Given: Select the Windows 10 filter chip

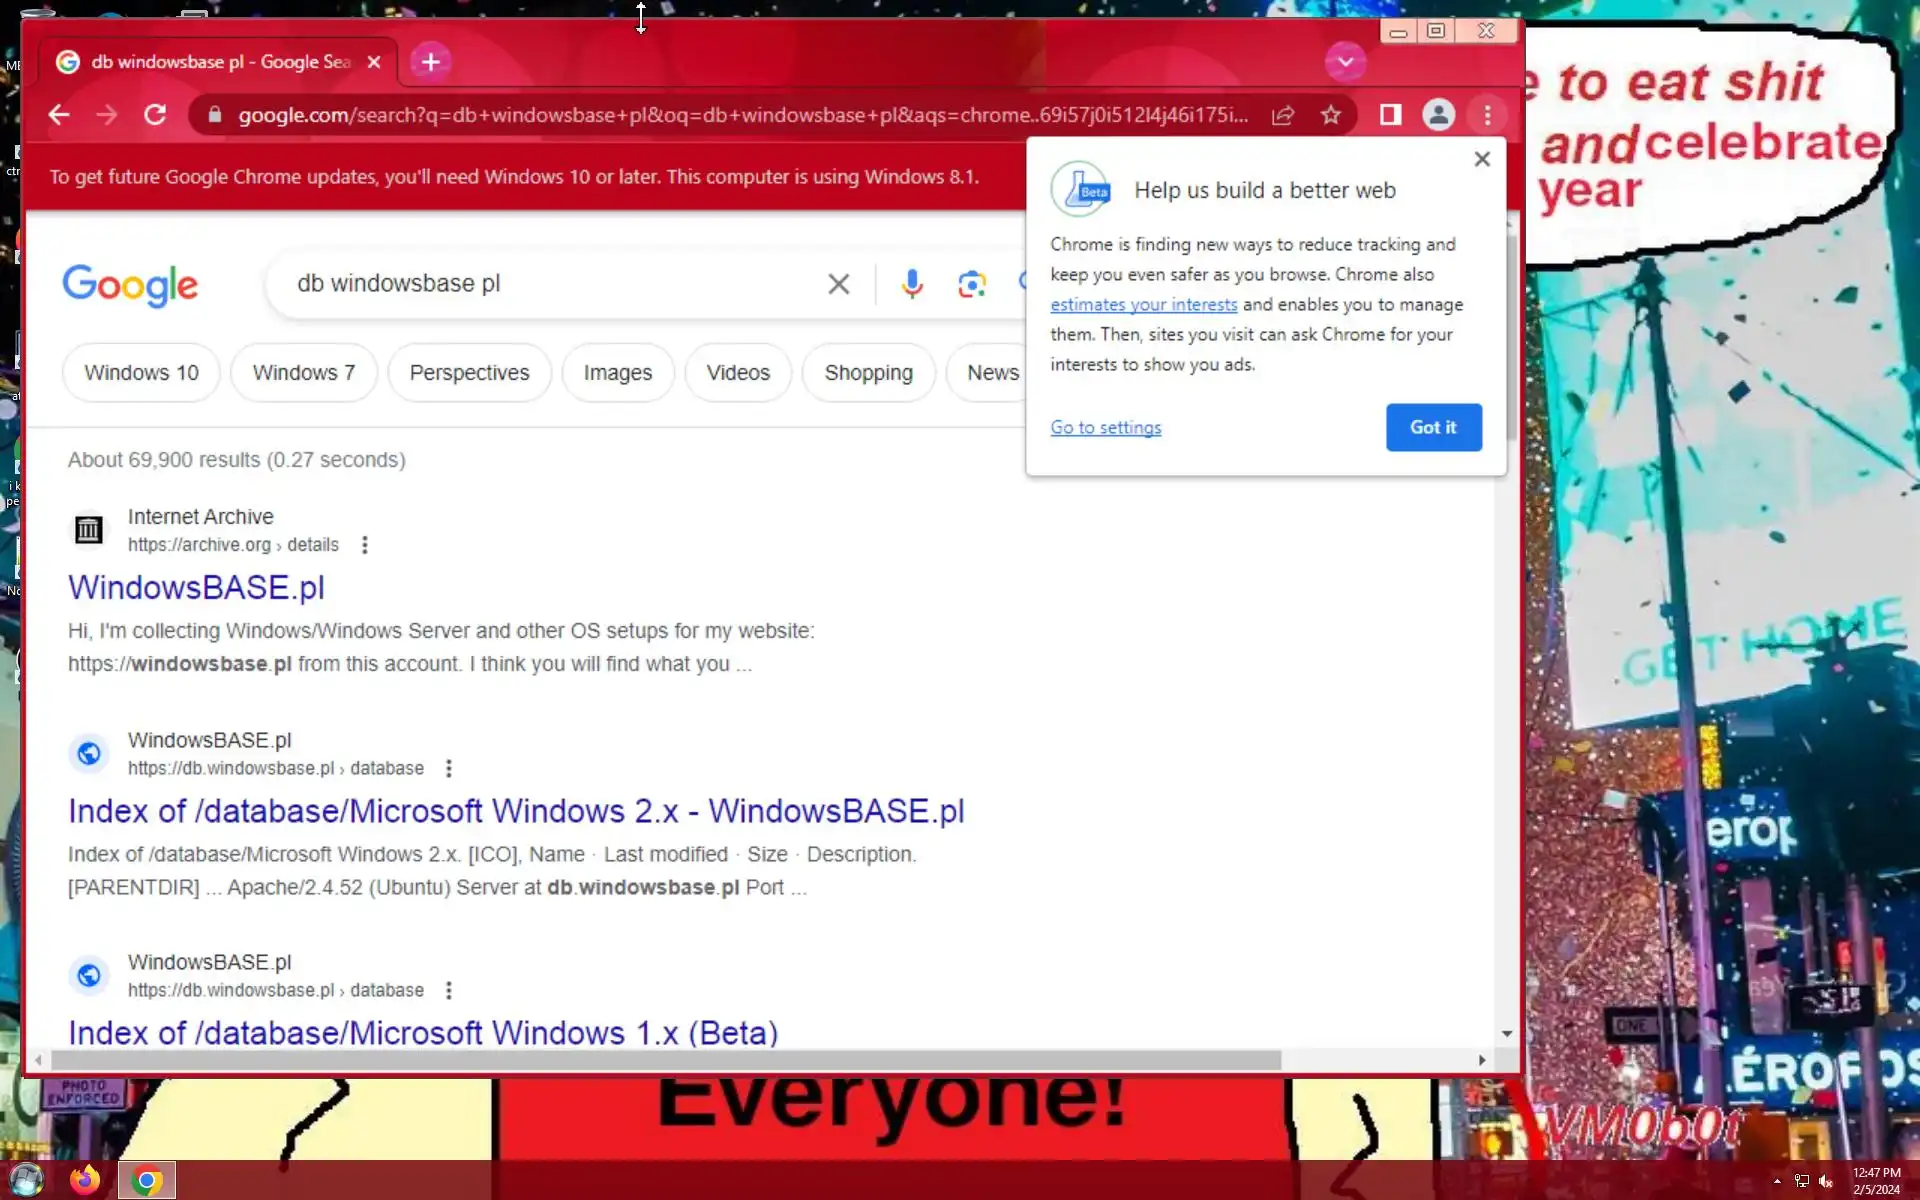Looking at the screenshot, I should pyautogui.click(x=141, y=373).
